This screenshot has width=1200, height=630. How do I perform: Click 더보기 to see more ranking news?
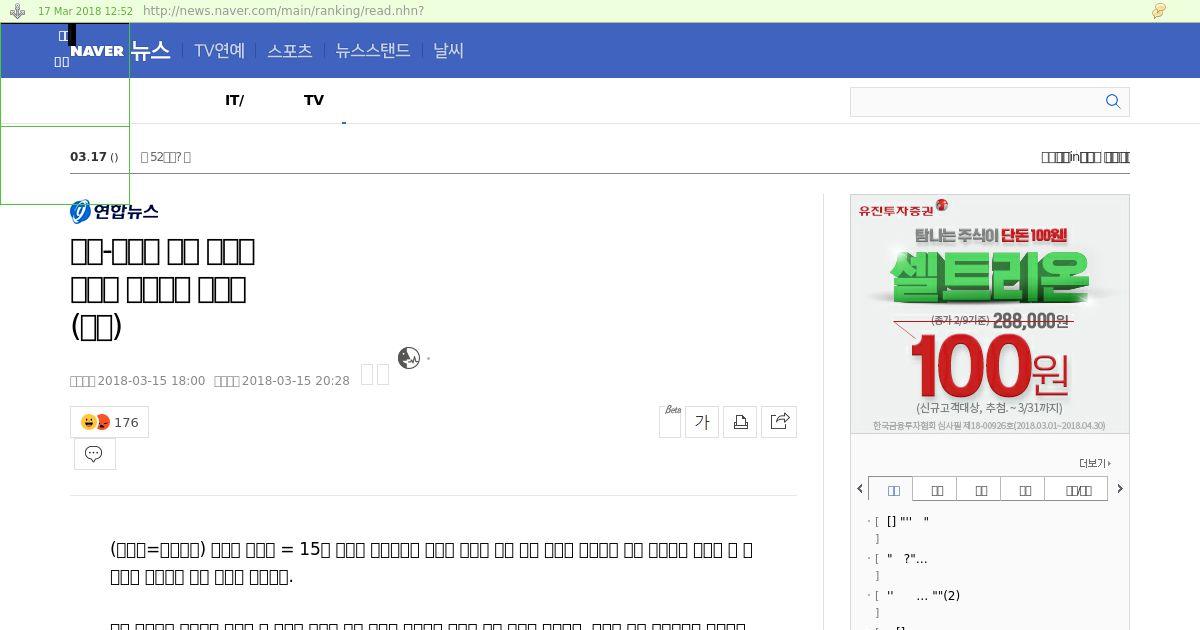click(x=1095, y=463)
